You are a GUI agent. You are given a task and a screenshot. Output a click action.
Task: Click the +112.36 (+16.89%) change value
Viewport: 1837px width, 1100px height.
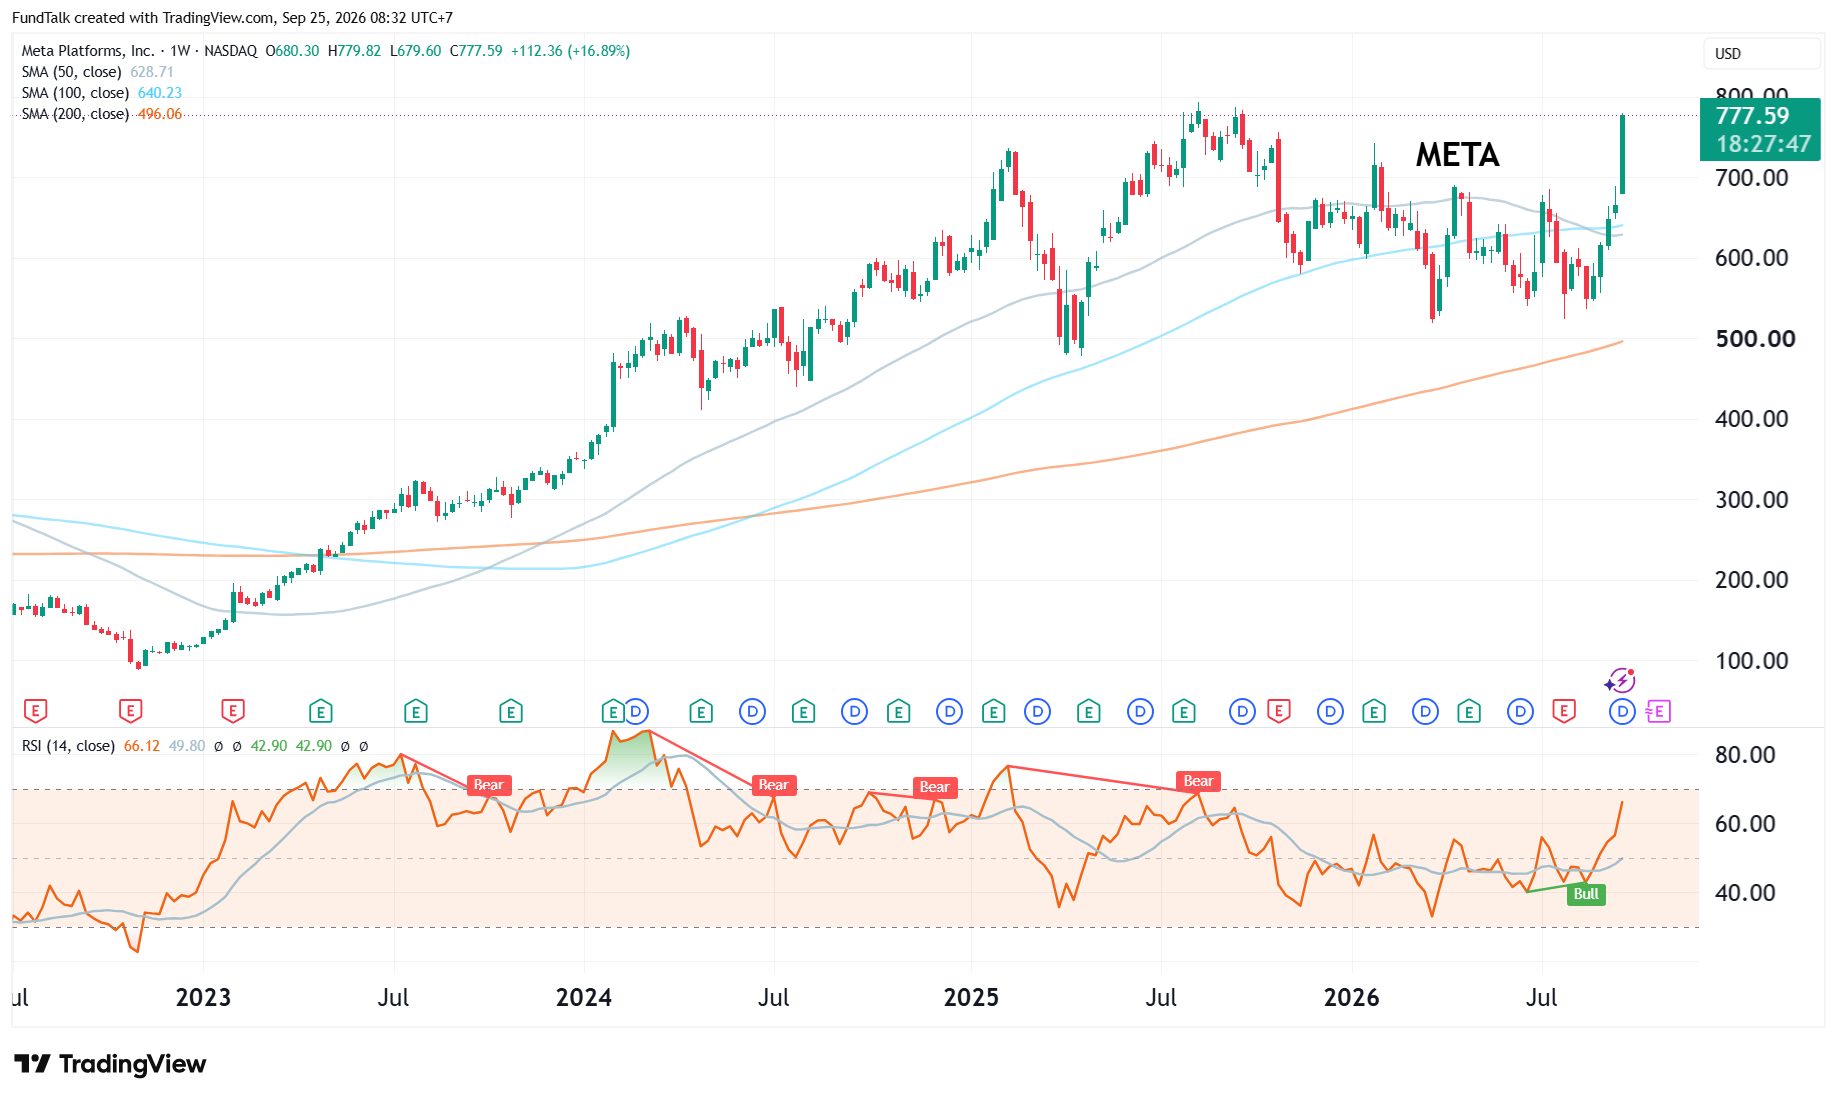coord(571,51)
